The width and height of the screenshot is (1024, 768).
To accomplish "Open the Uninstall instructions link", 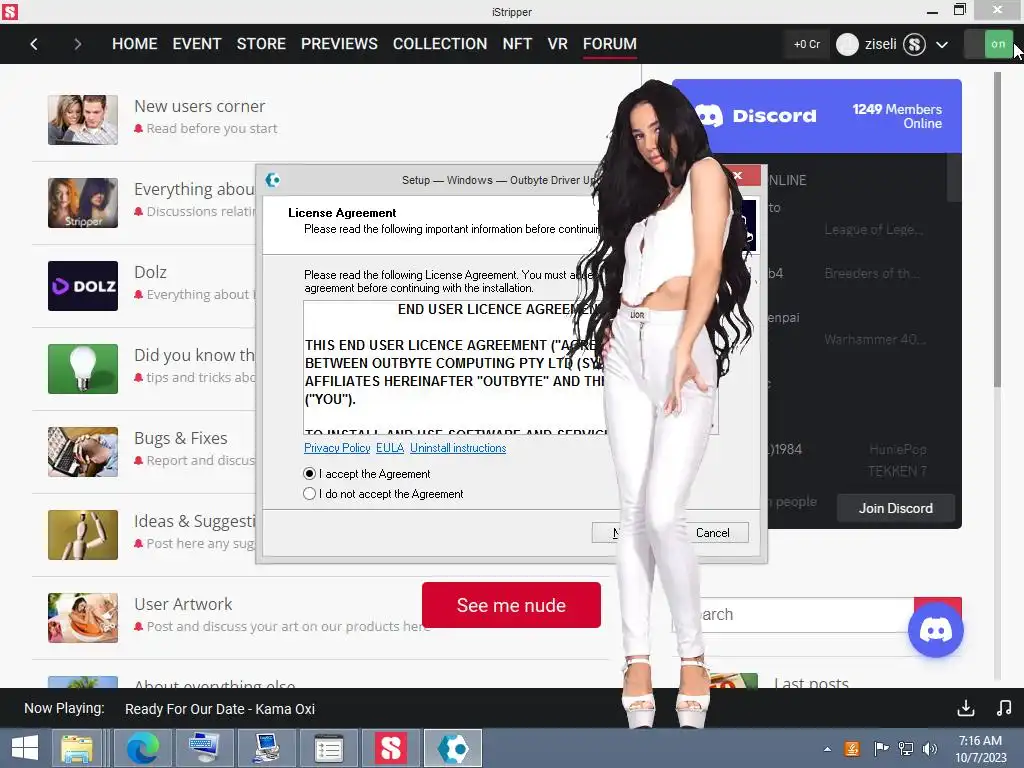I will (458, 448).
